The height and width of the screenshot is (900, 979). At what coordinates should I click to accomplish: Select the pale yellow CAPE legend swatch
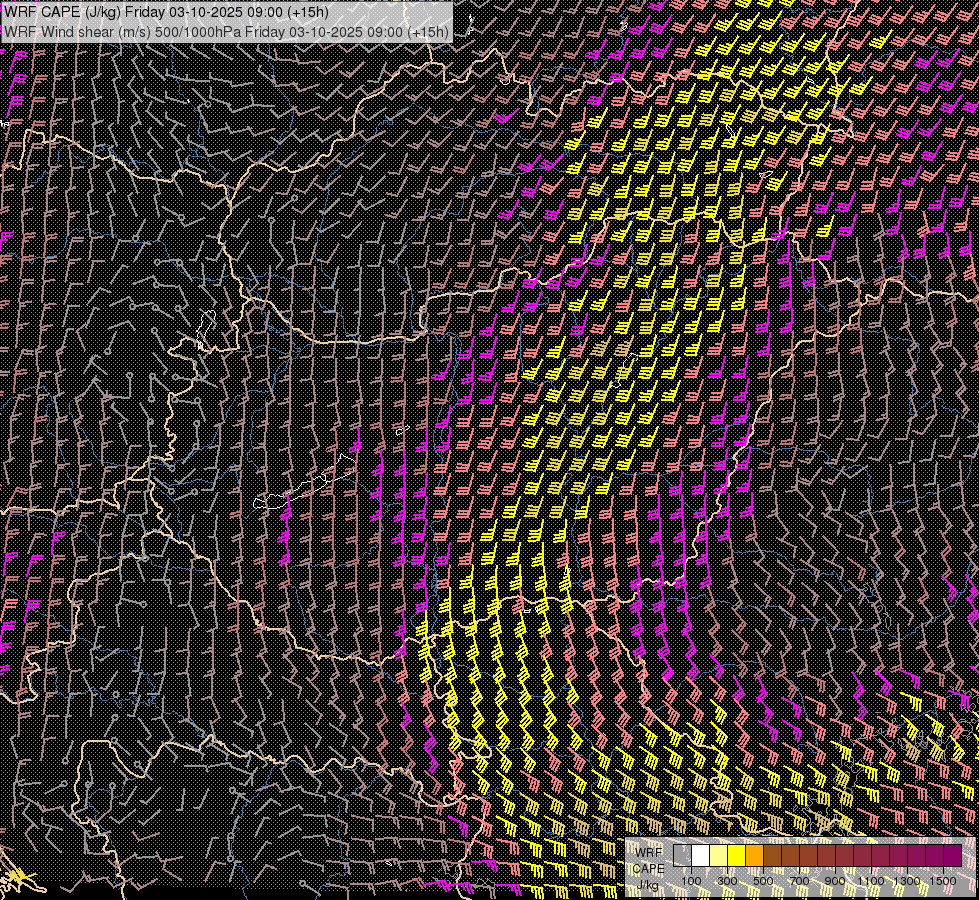point(718,855)
